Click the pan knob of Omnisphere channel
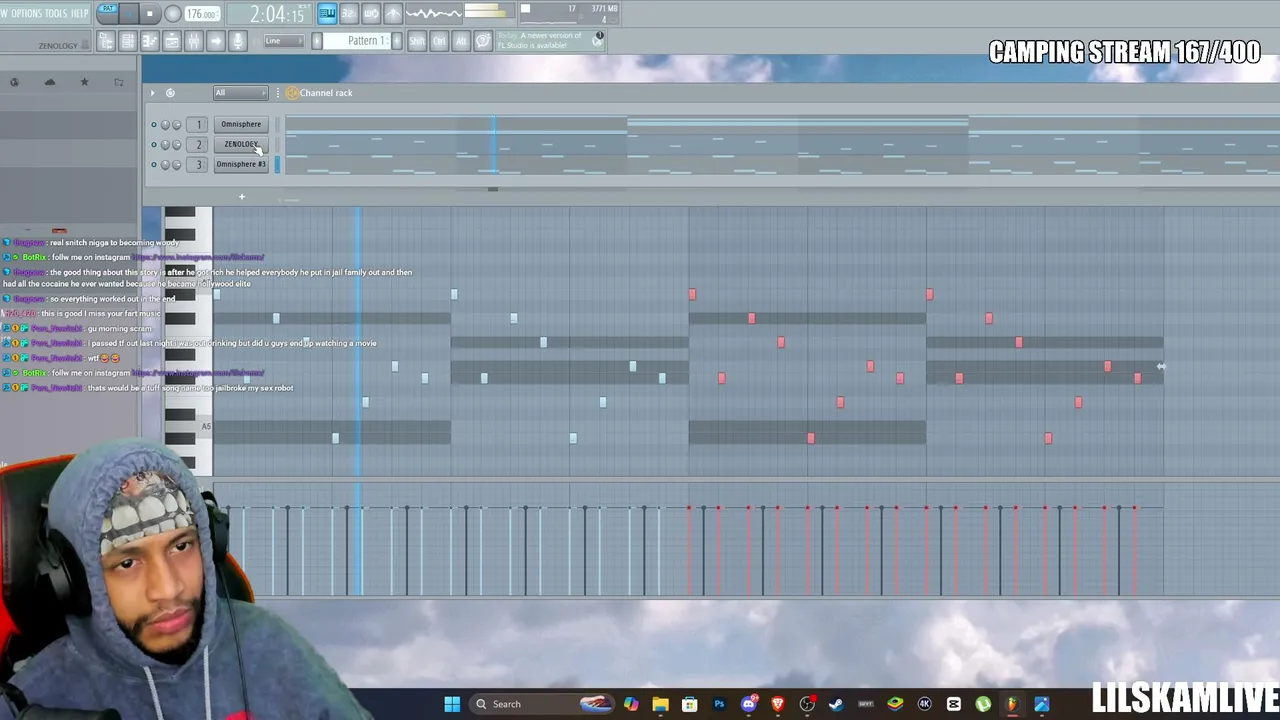1280x720 pixels. [165, 125]
